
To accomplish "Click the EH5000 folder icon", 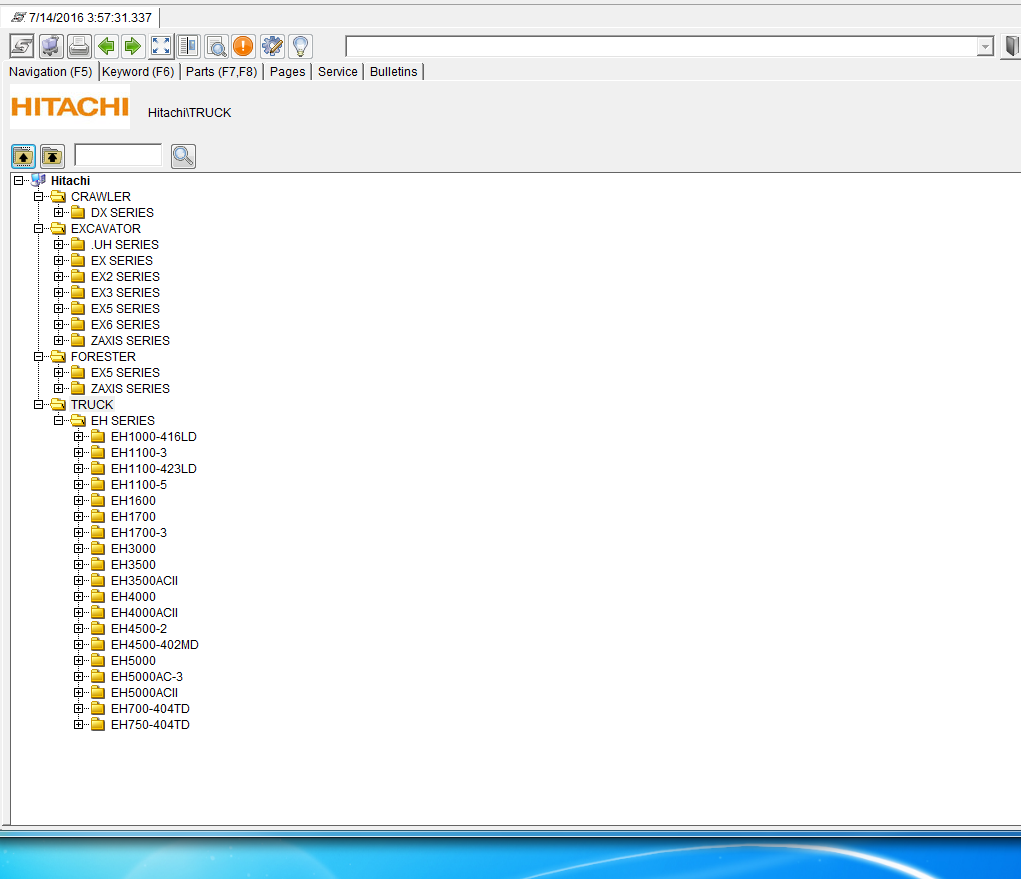I will click(x=98, y=661).
